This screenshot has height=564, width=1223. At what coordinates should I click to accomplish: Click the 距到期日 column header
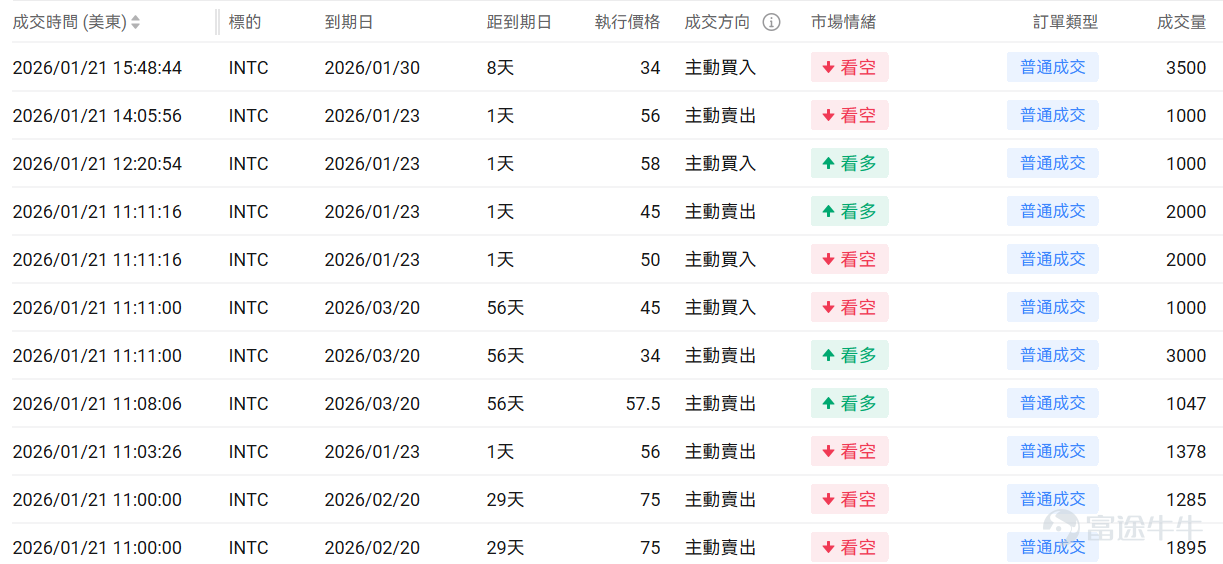[x=519, y=22]
